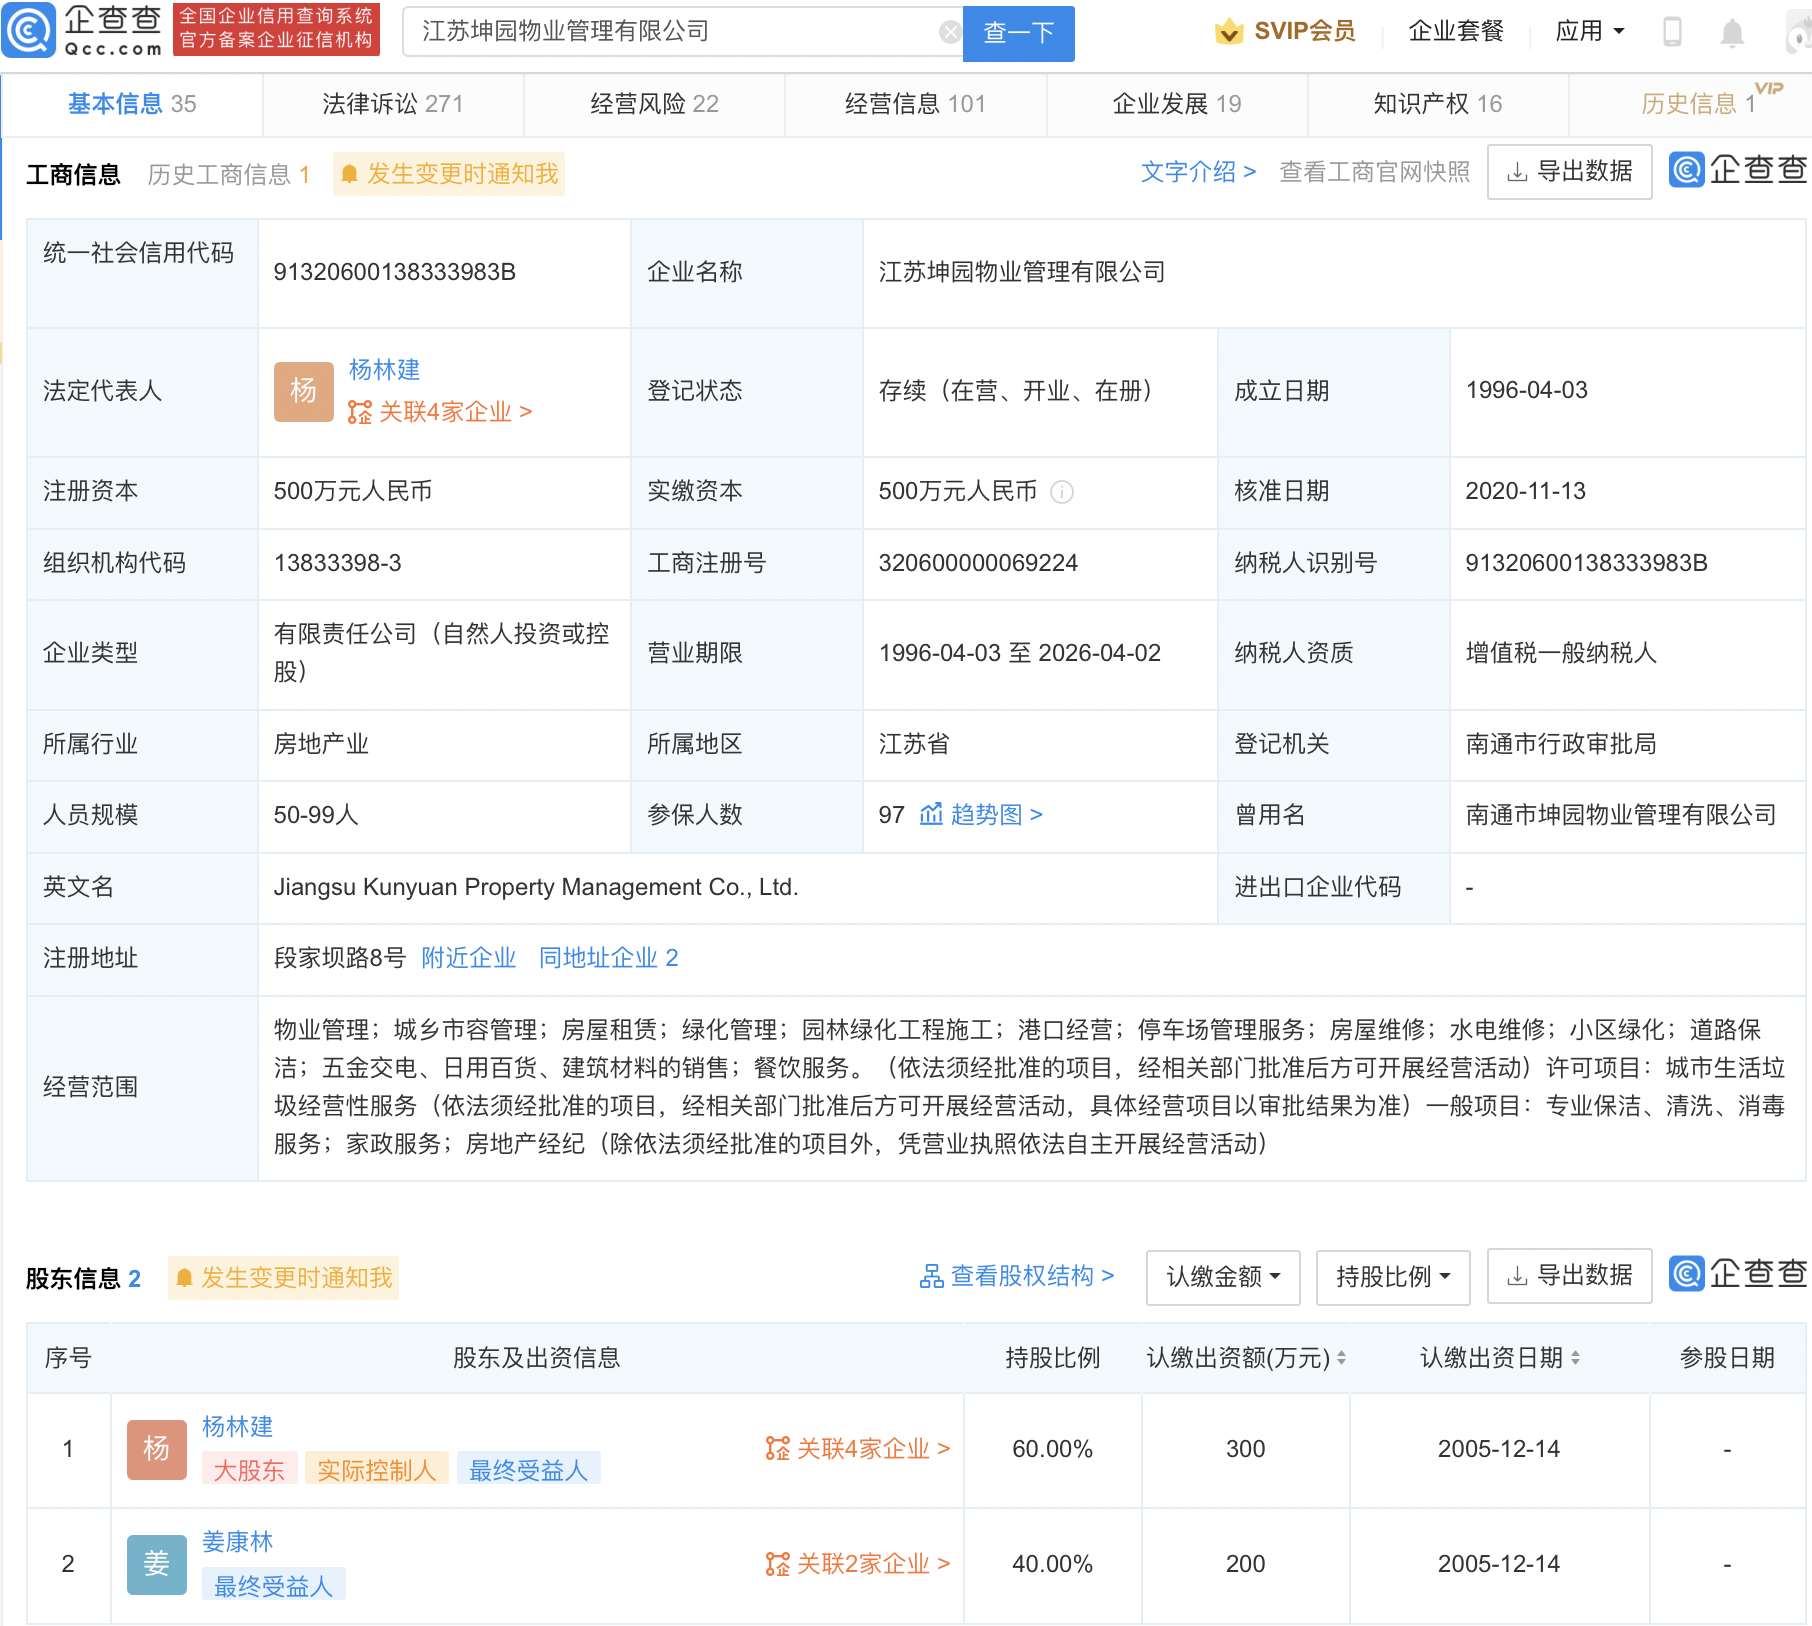Clear the search box with X icon
The width and height of the screenshot is (1812, 1626).
pyautogui.click(x=950, y=33)
